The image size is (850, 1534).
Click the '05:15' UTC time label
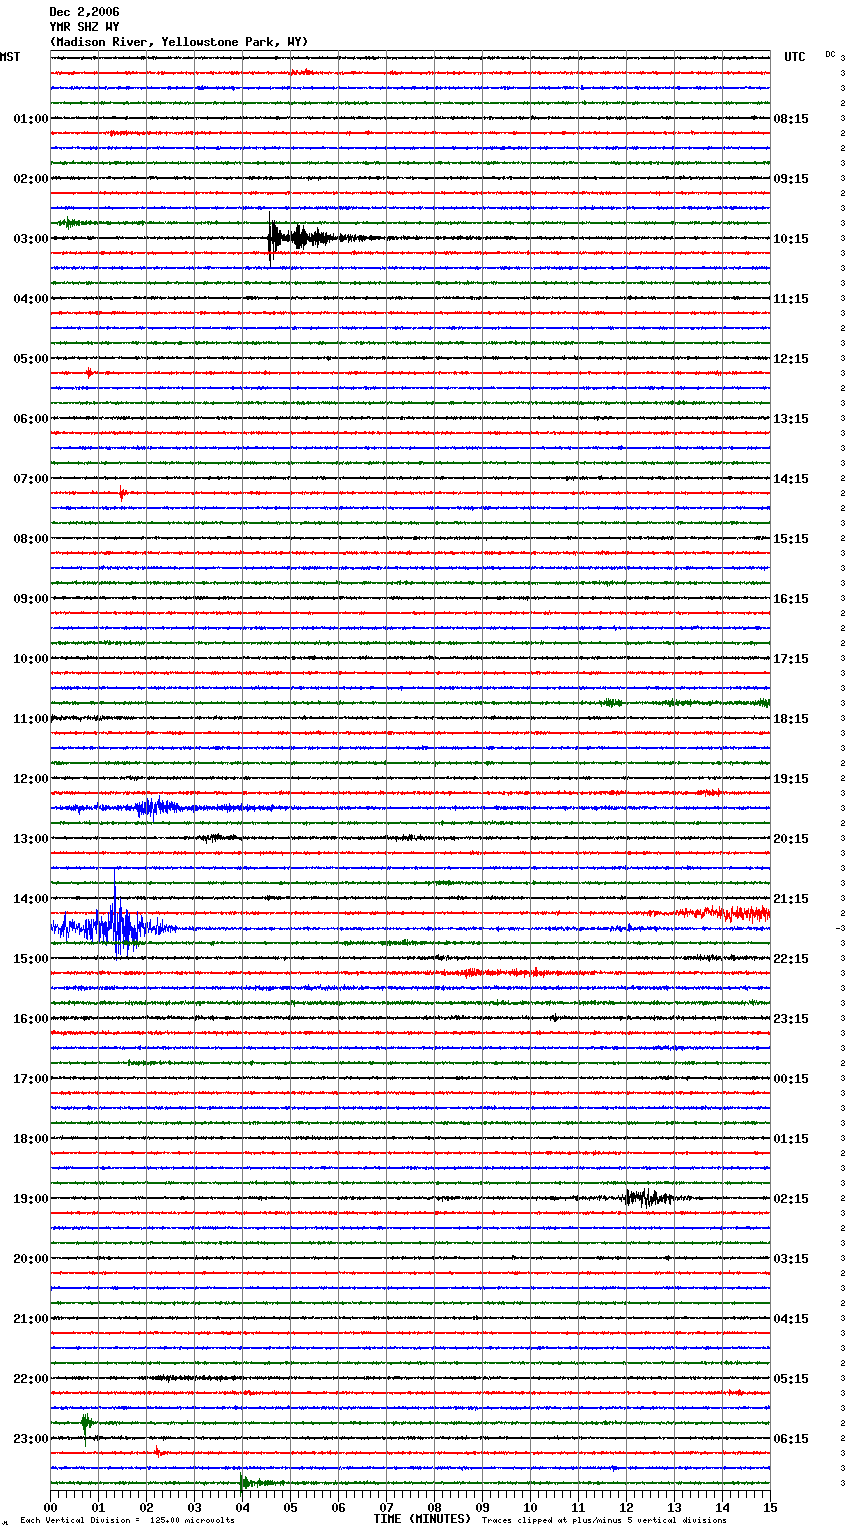[x=791, y=1379]
